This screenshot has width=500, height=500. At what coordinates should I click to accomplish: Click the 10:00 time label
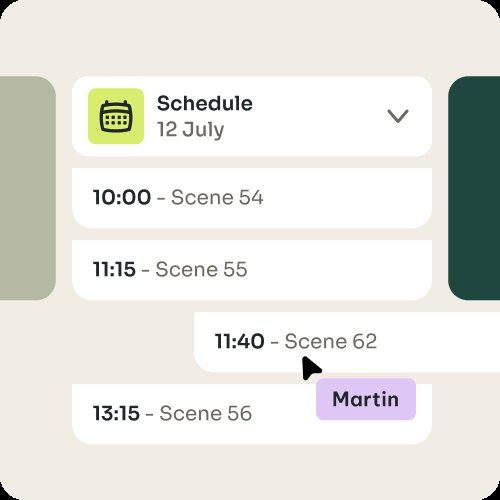122,197
